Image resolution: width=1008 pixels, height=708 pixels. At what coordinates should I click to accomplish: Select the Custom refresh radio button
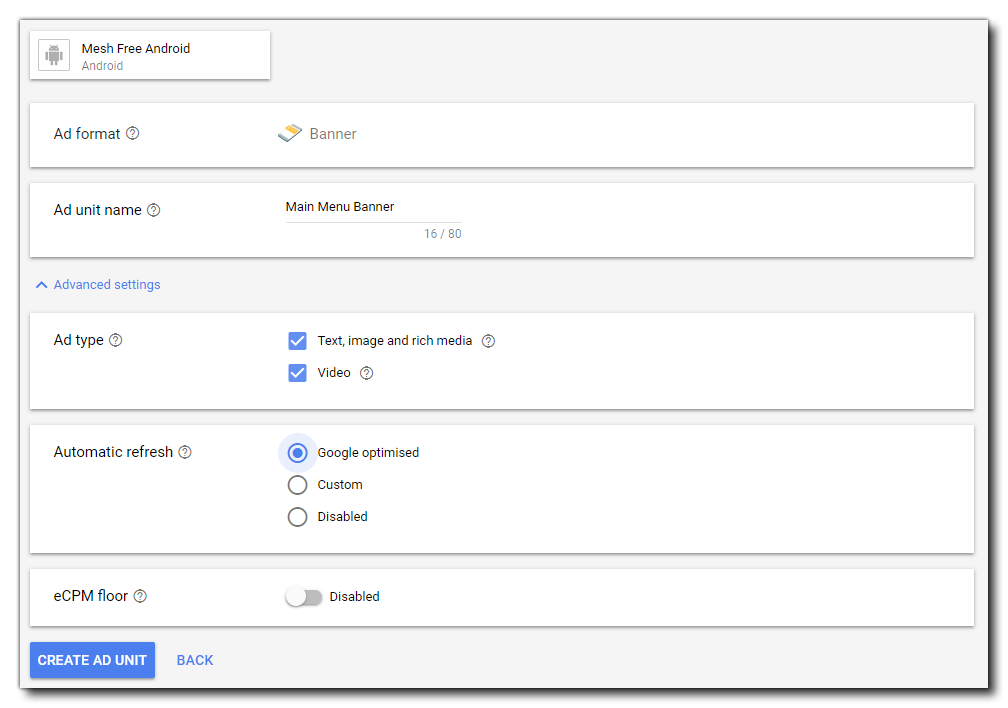pos(297,485)
